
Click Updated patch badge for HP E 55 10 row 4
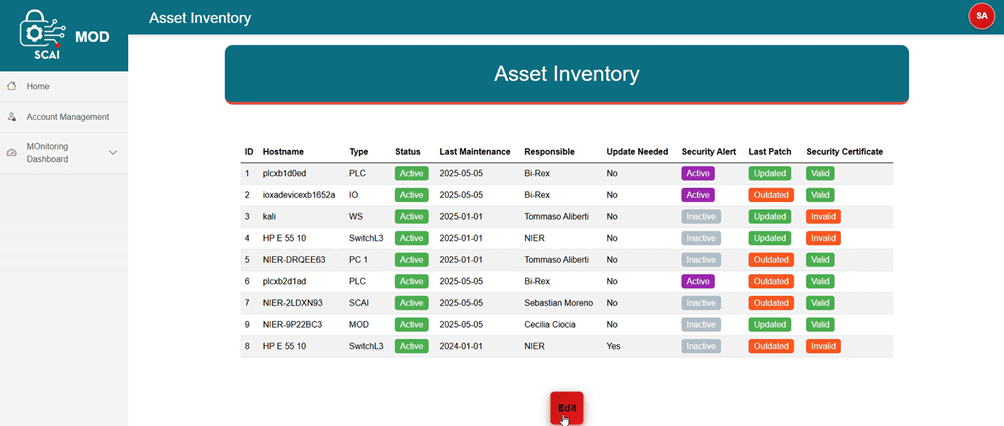click(770, 238)
